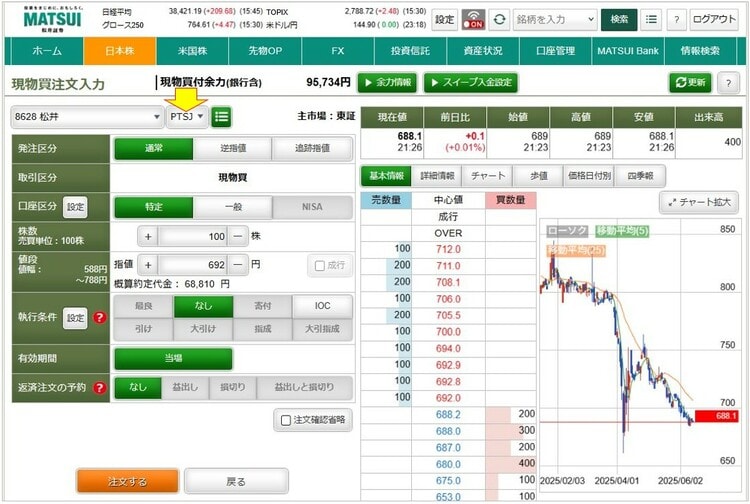The image size is (750, 504).
Task: Toggle 注文確認省略 checkbox
Action: (x=286, y=420)
